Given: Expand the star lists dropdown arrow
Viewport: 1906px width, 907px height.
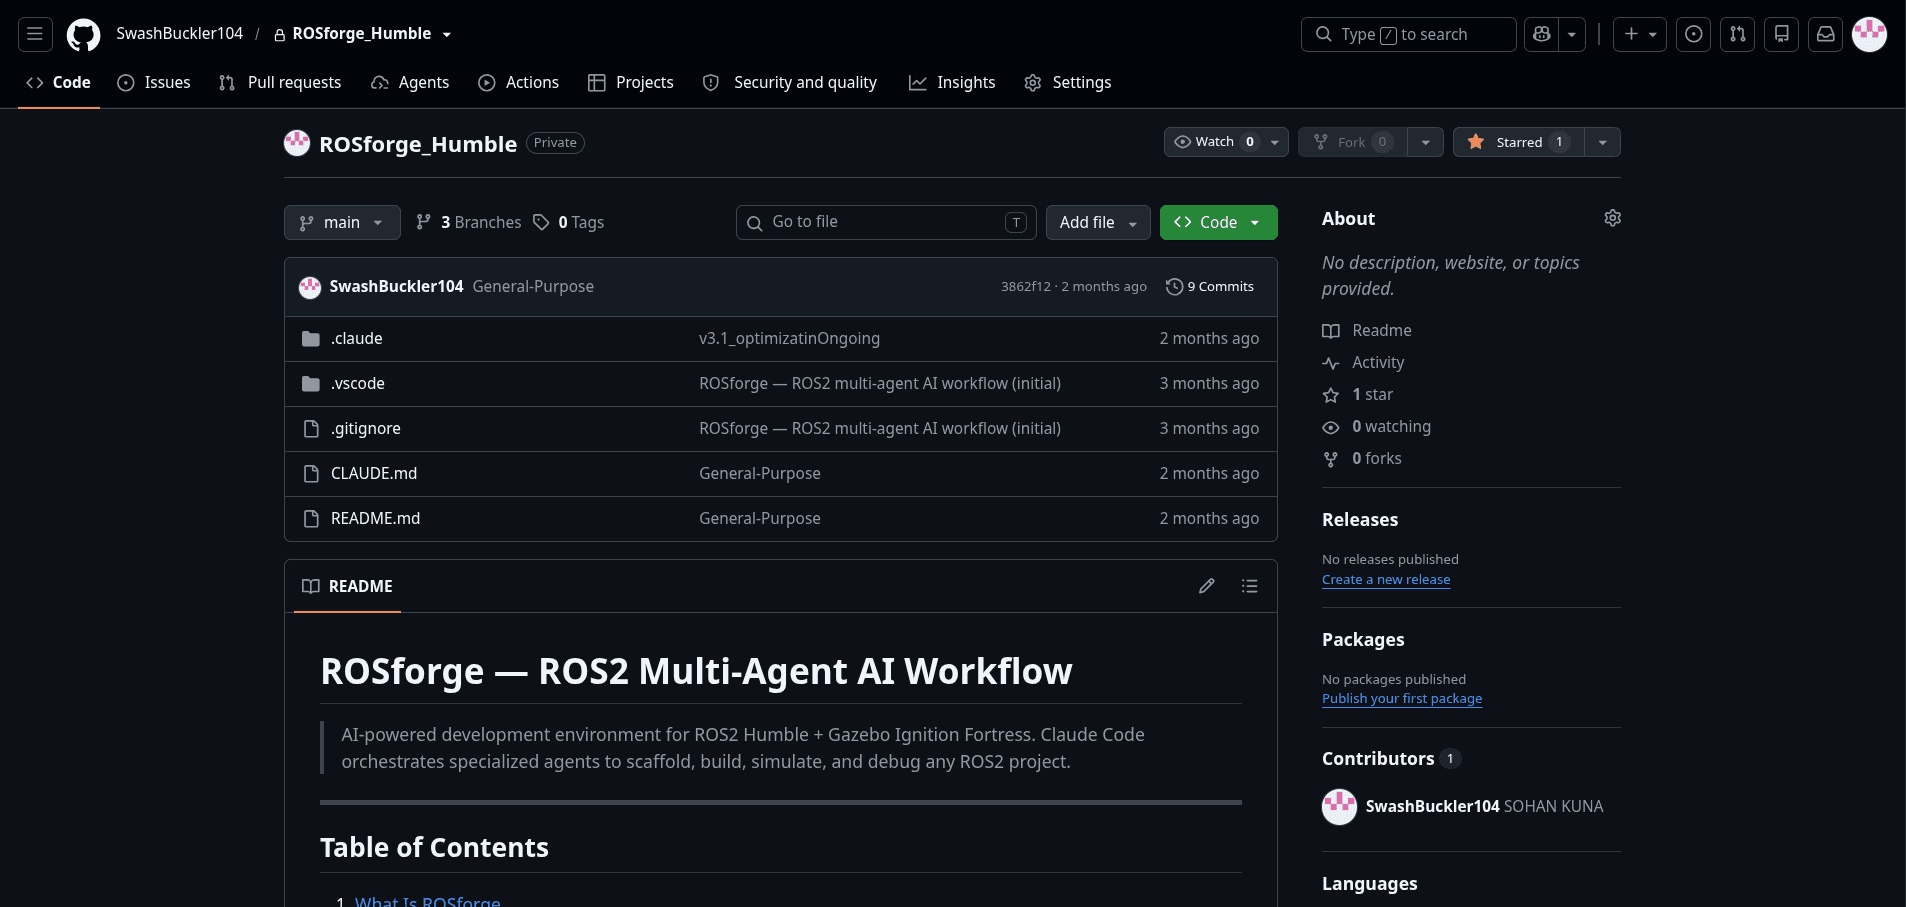Looking at the screenshot, I should point(1602,142).
